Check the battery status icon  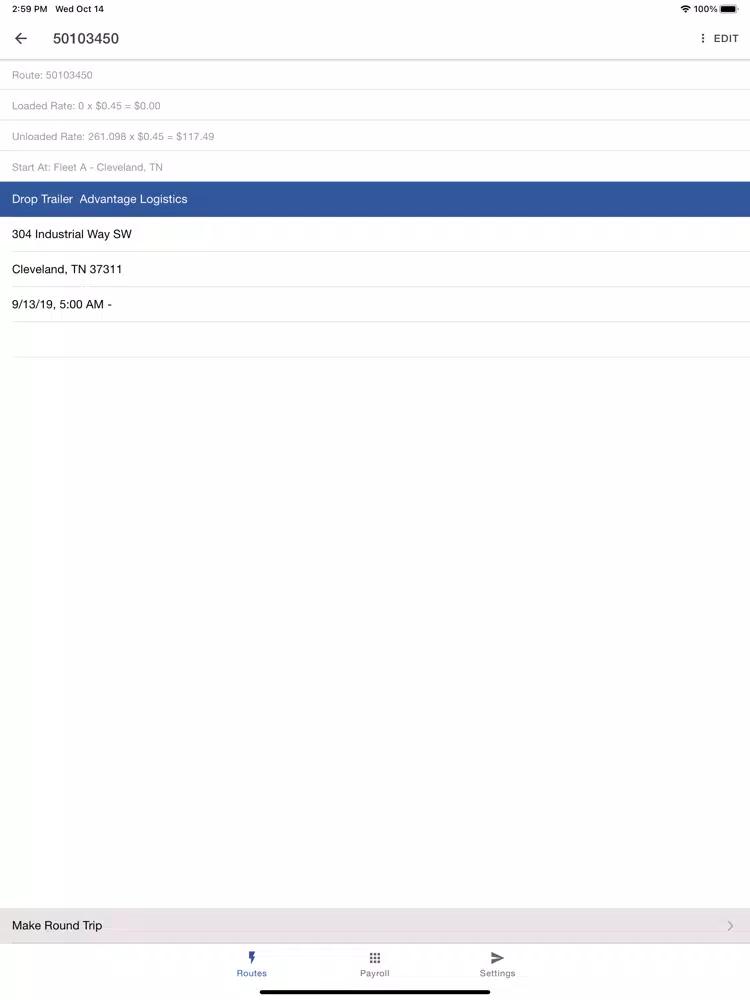tap(729, 9)
